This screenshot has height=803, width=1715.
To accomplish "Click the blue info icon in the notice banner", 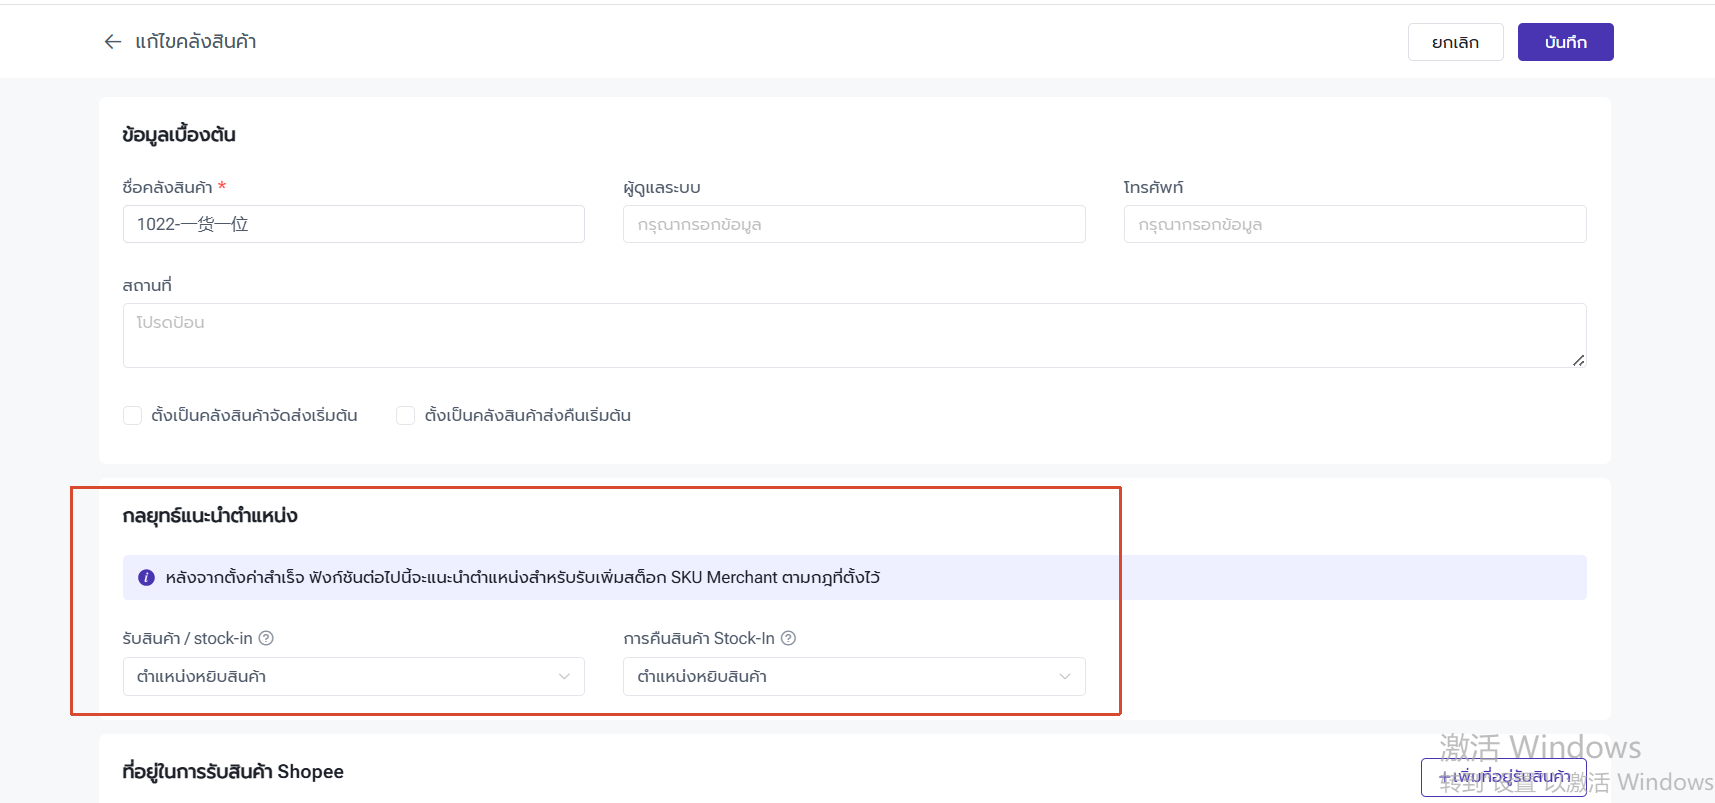I will [x=146, y=577].
